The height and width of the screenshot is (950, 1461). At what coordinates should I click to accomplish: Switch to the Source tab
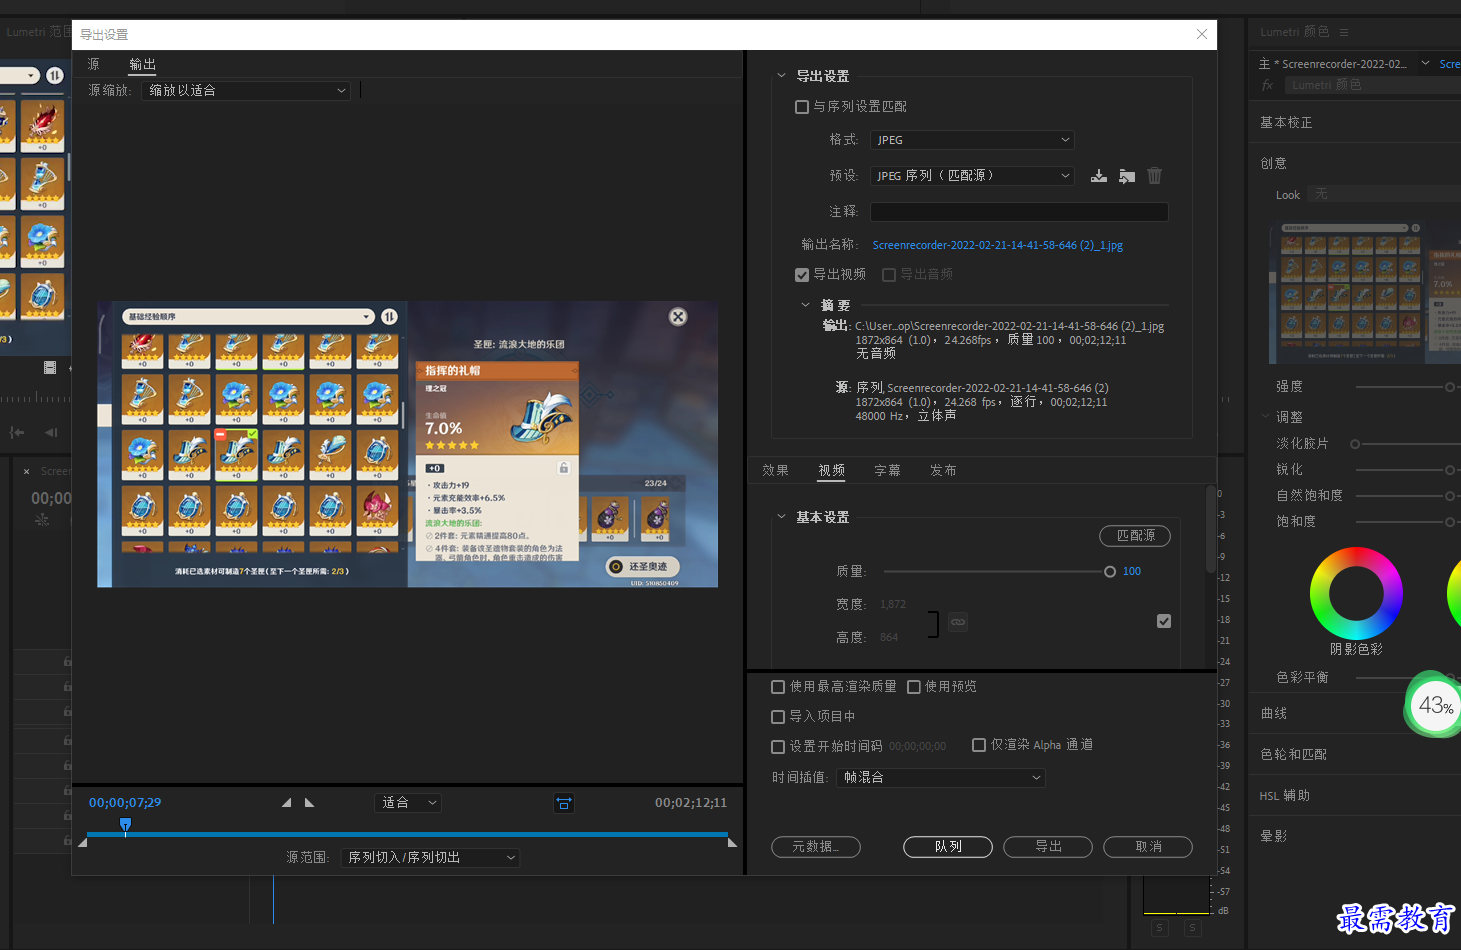click(x=94, y=64)
